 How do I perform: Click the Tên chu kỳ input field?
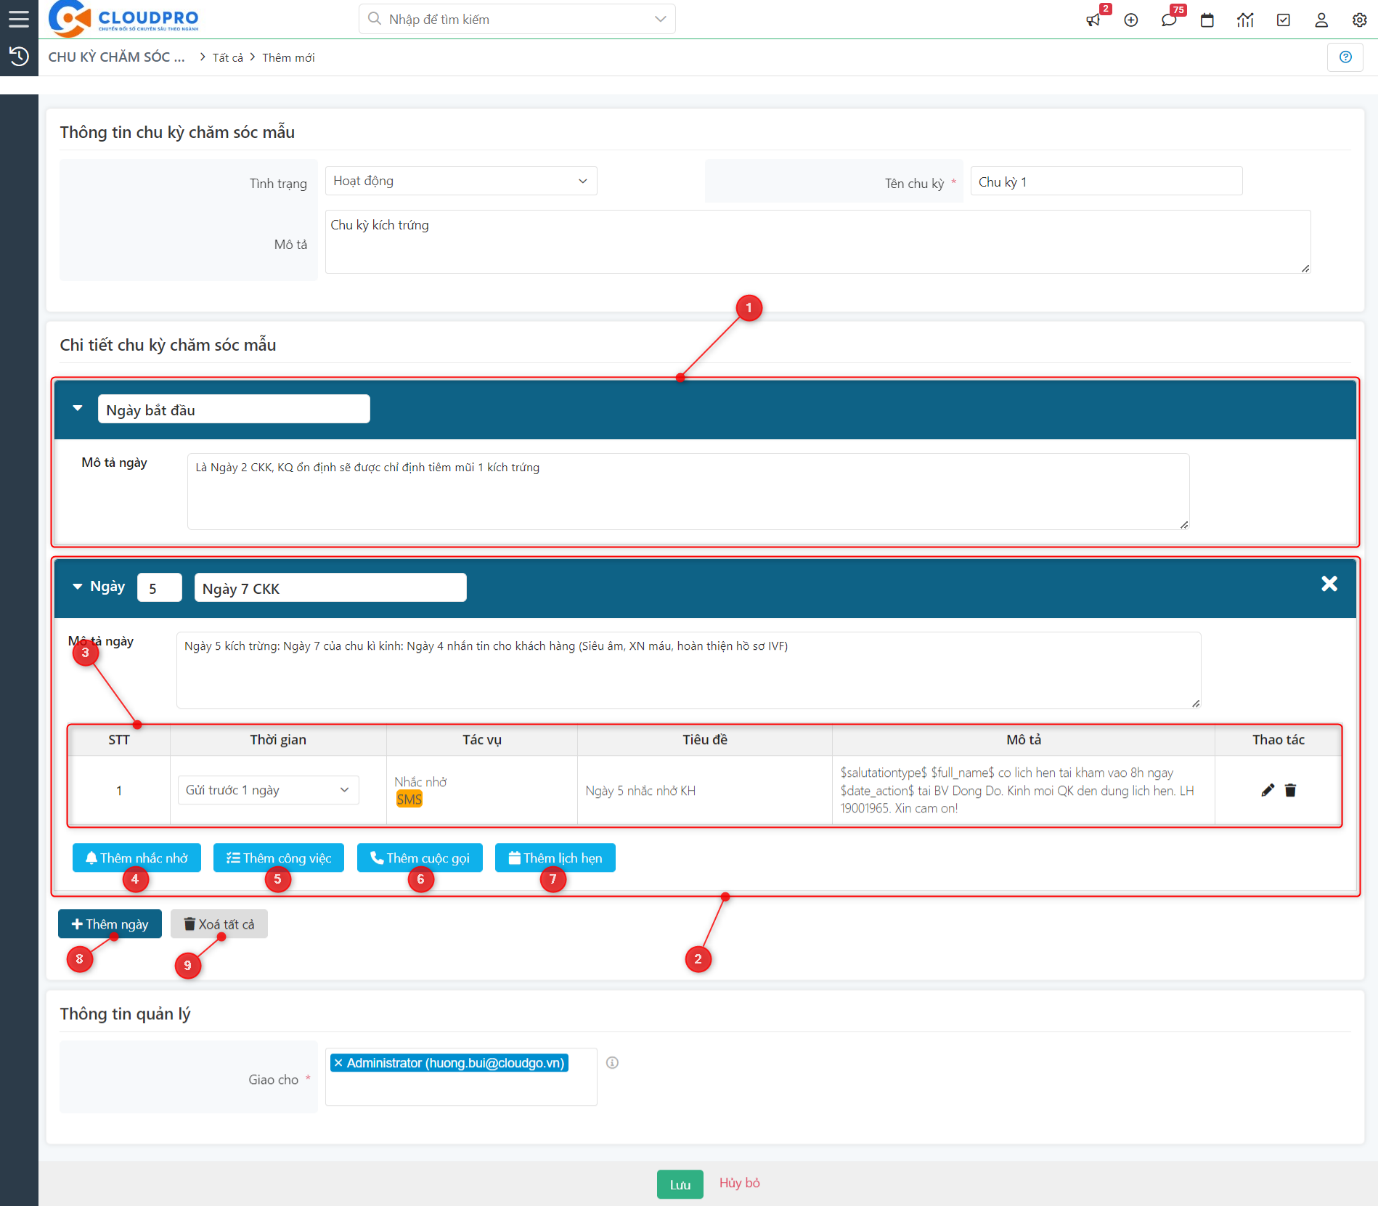(x=1106, y=182)
